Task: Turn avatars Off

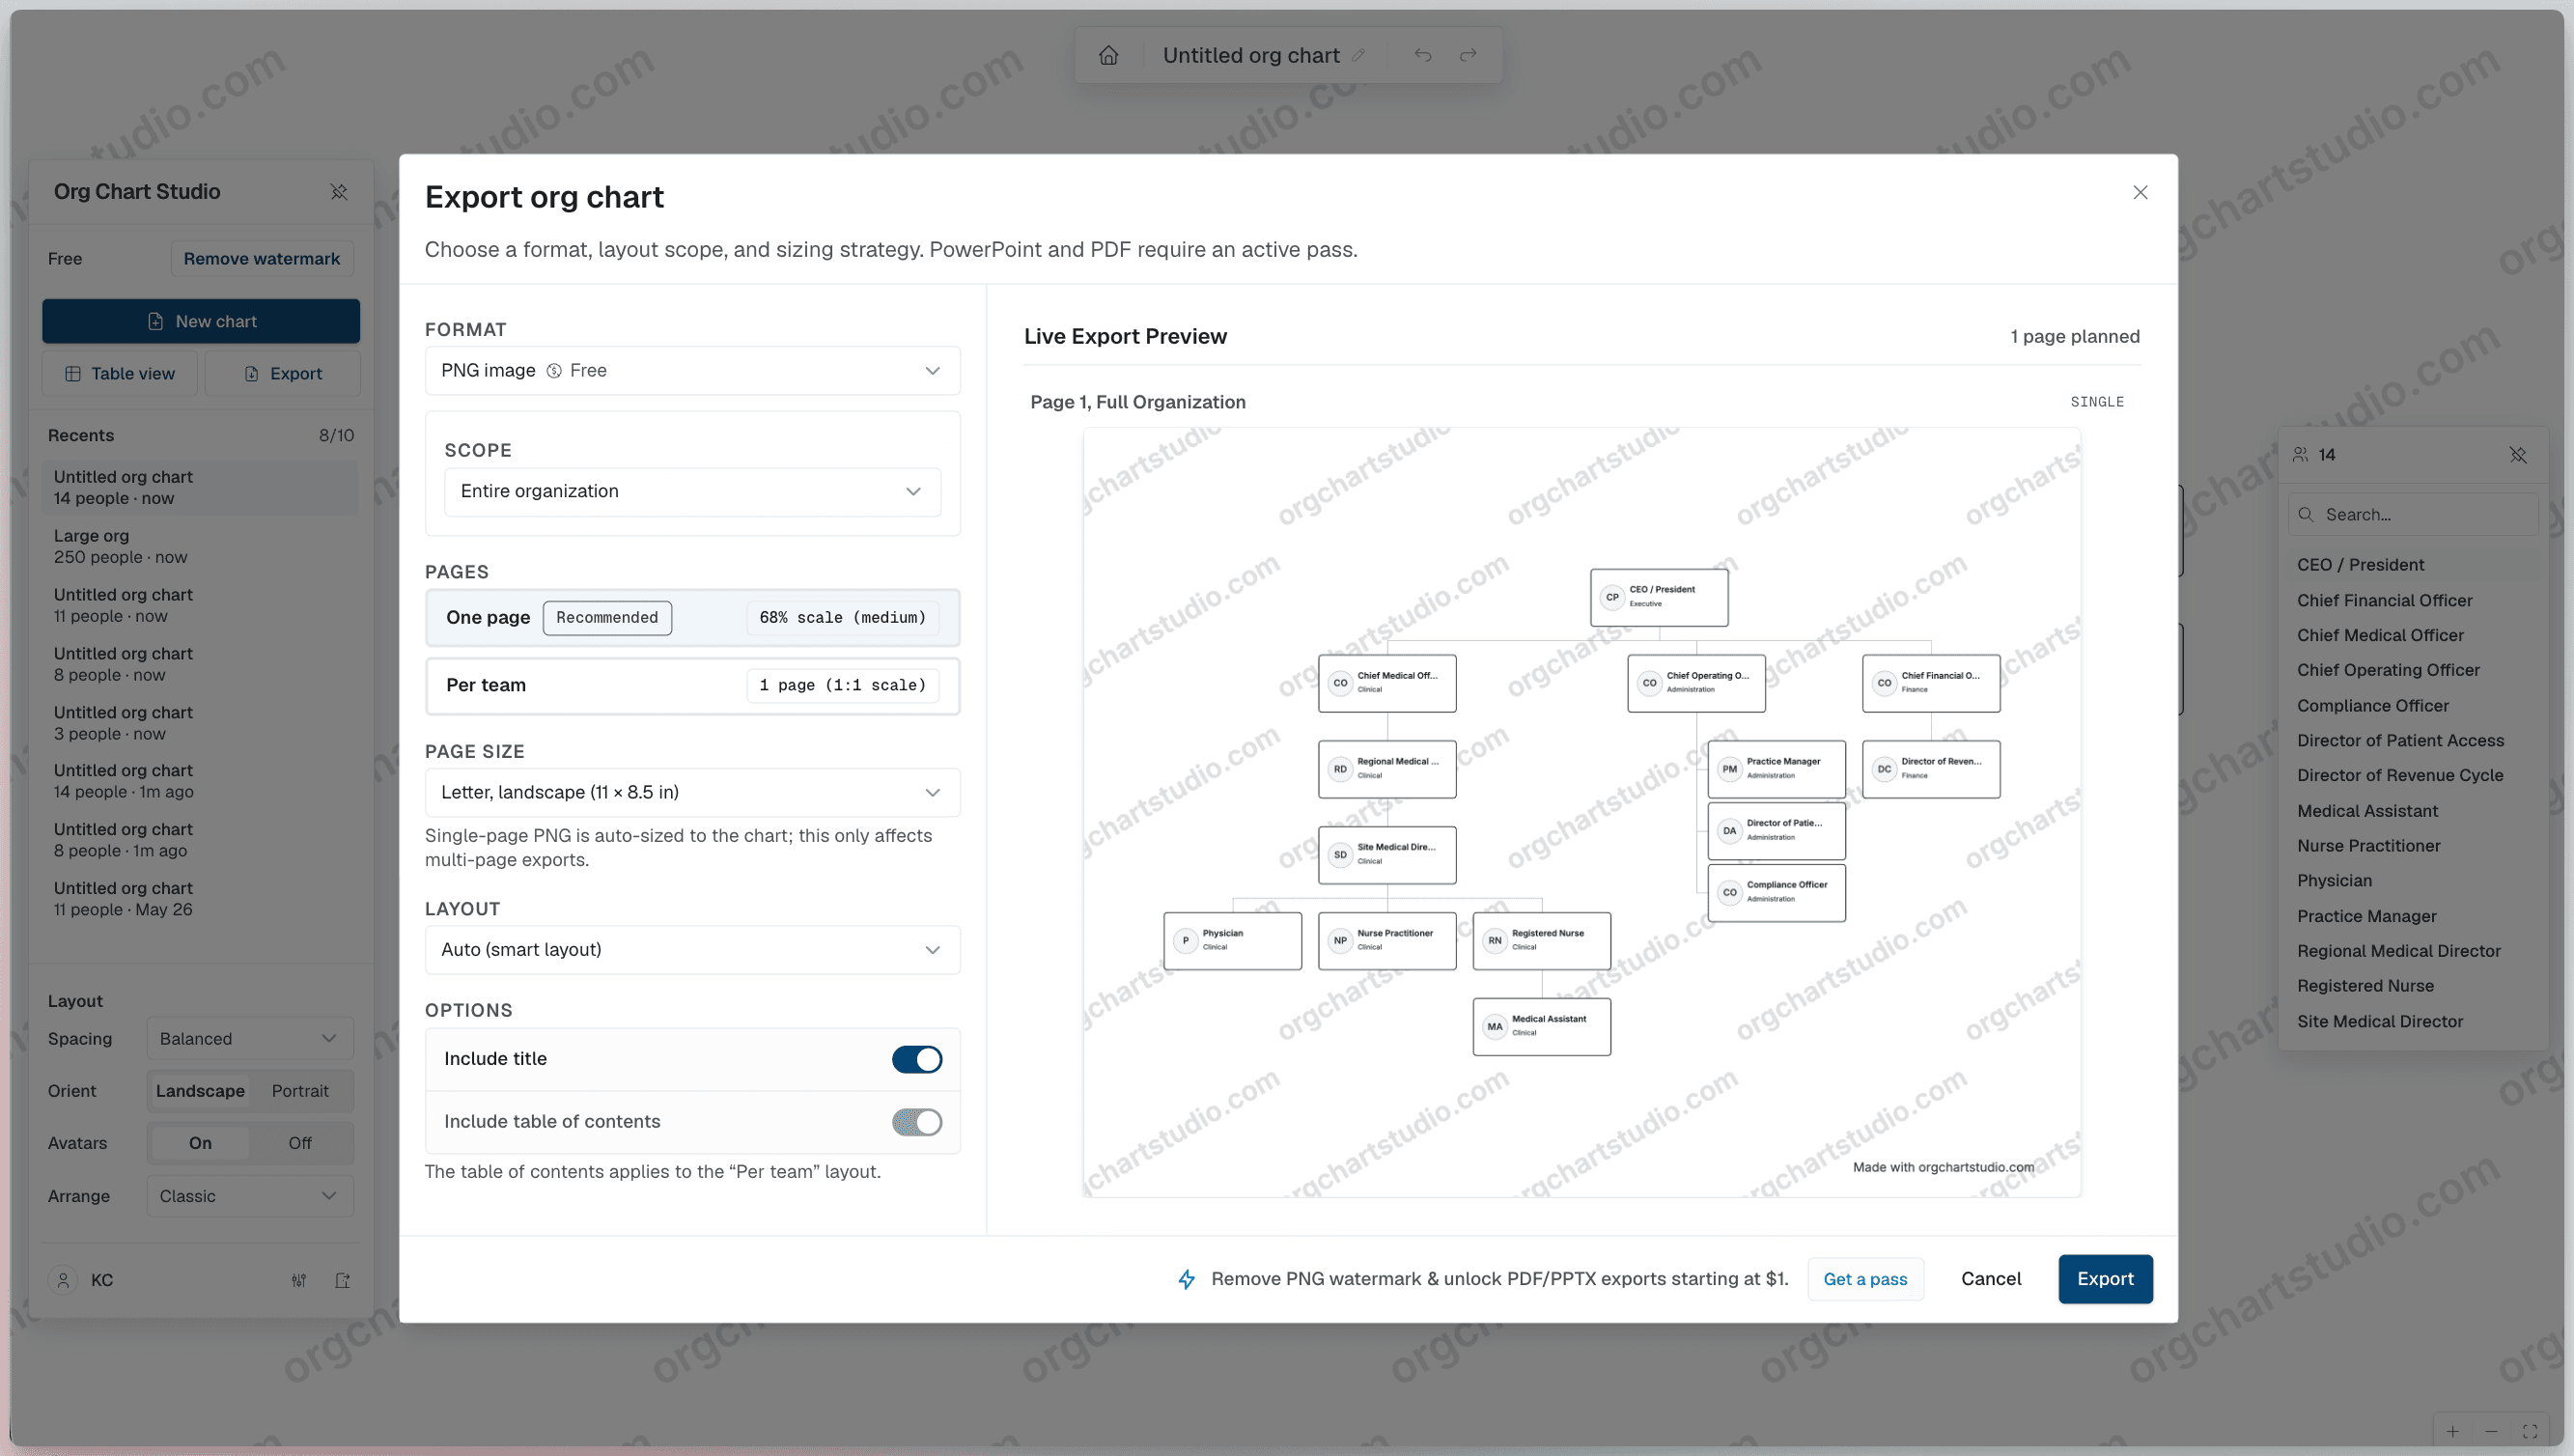Action: point(300,1143)
